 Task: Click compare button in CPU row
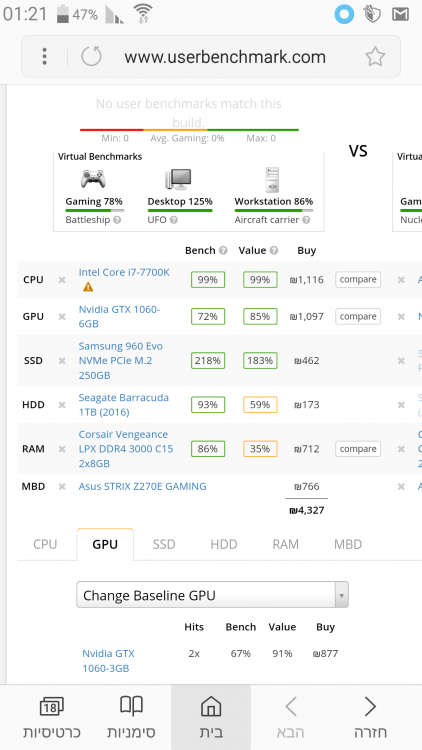pyautogui.click(x=358, y=279)
